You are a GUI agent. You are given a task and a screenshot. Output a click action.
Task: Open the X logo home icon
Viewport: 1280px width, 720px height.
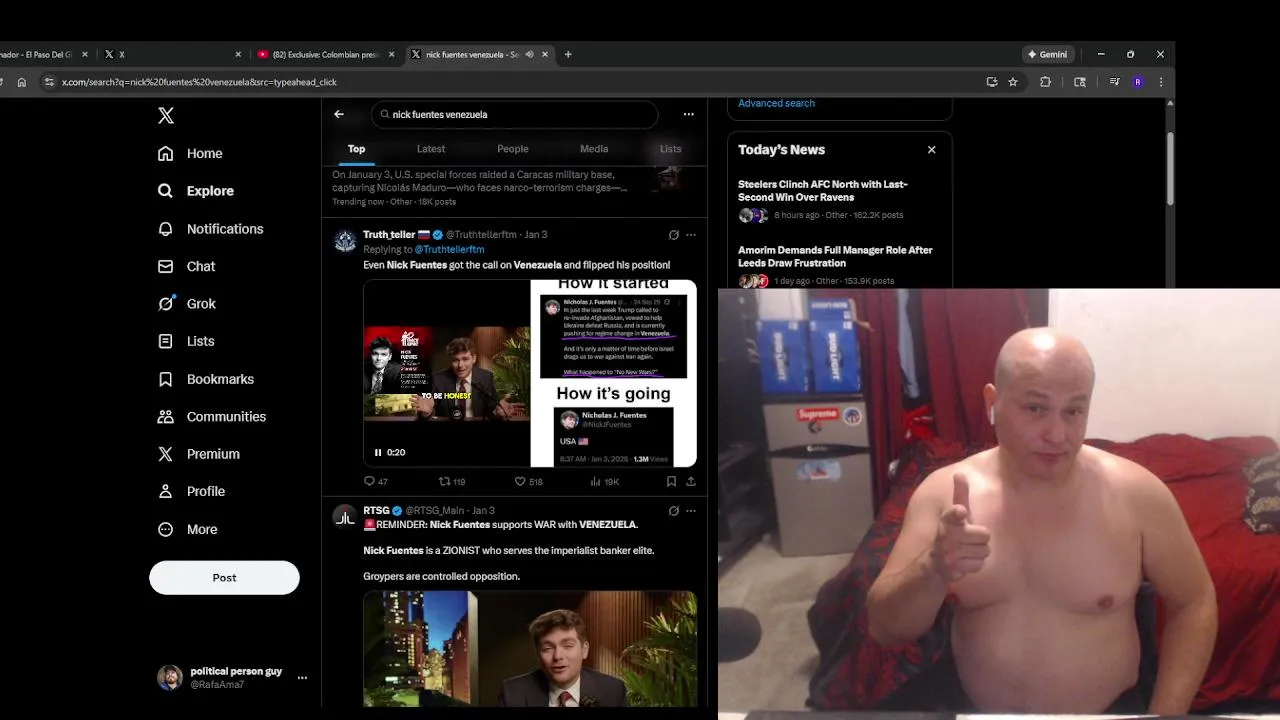coord(166,115)
